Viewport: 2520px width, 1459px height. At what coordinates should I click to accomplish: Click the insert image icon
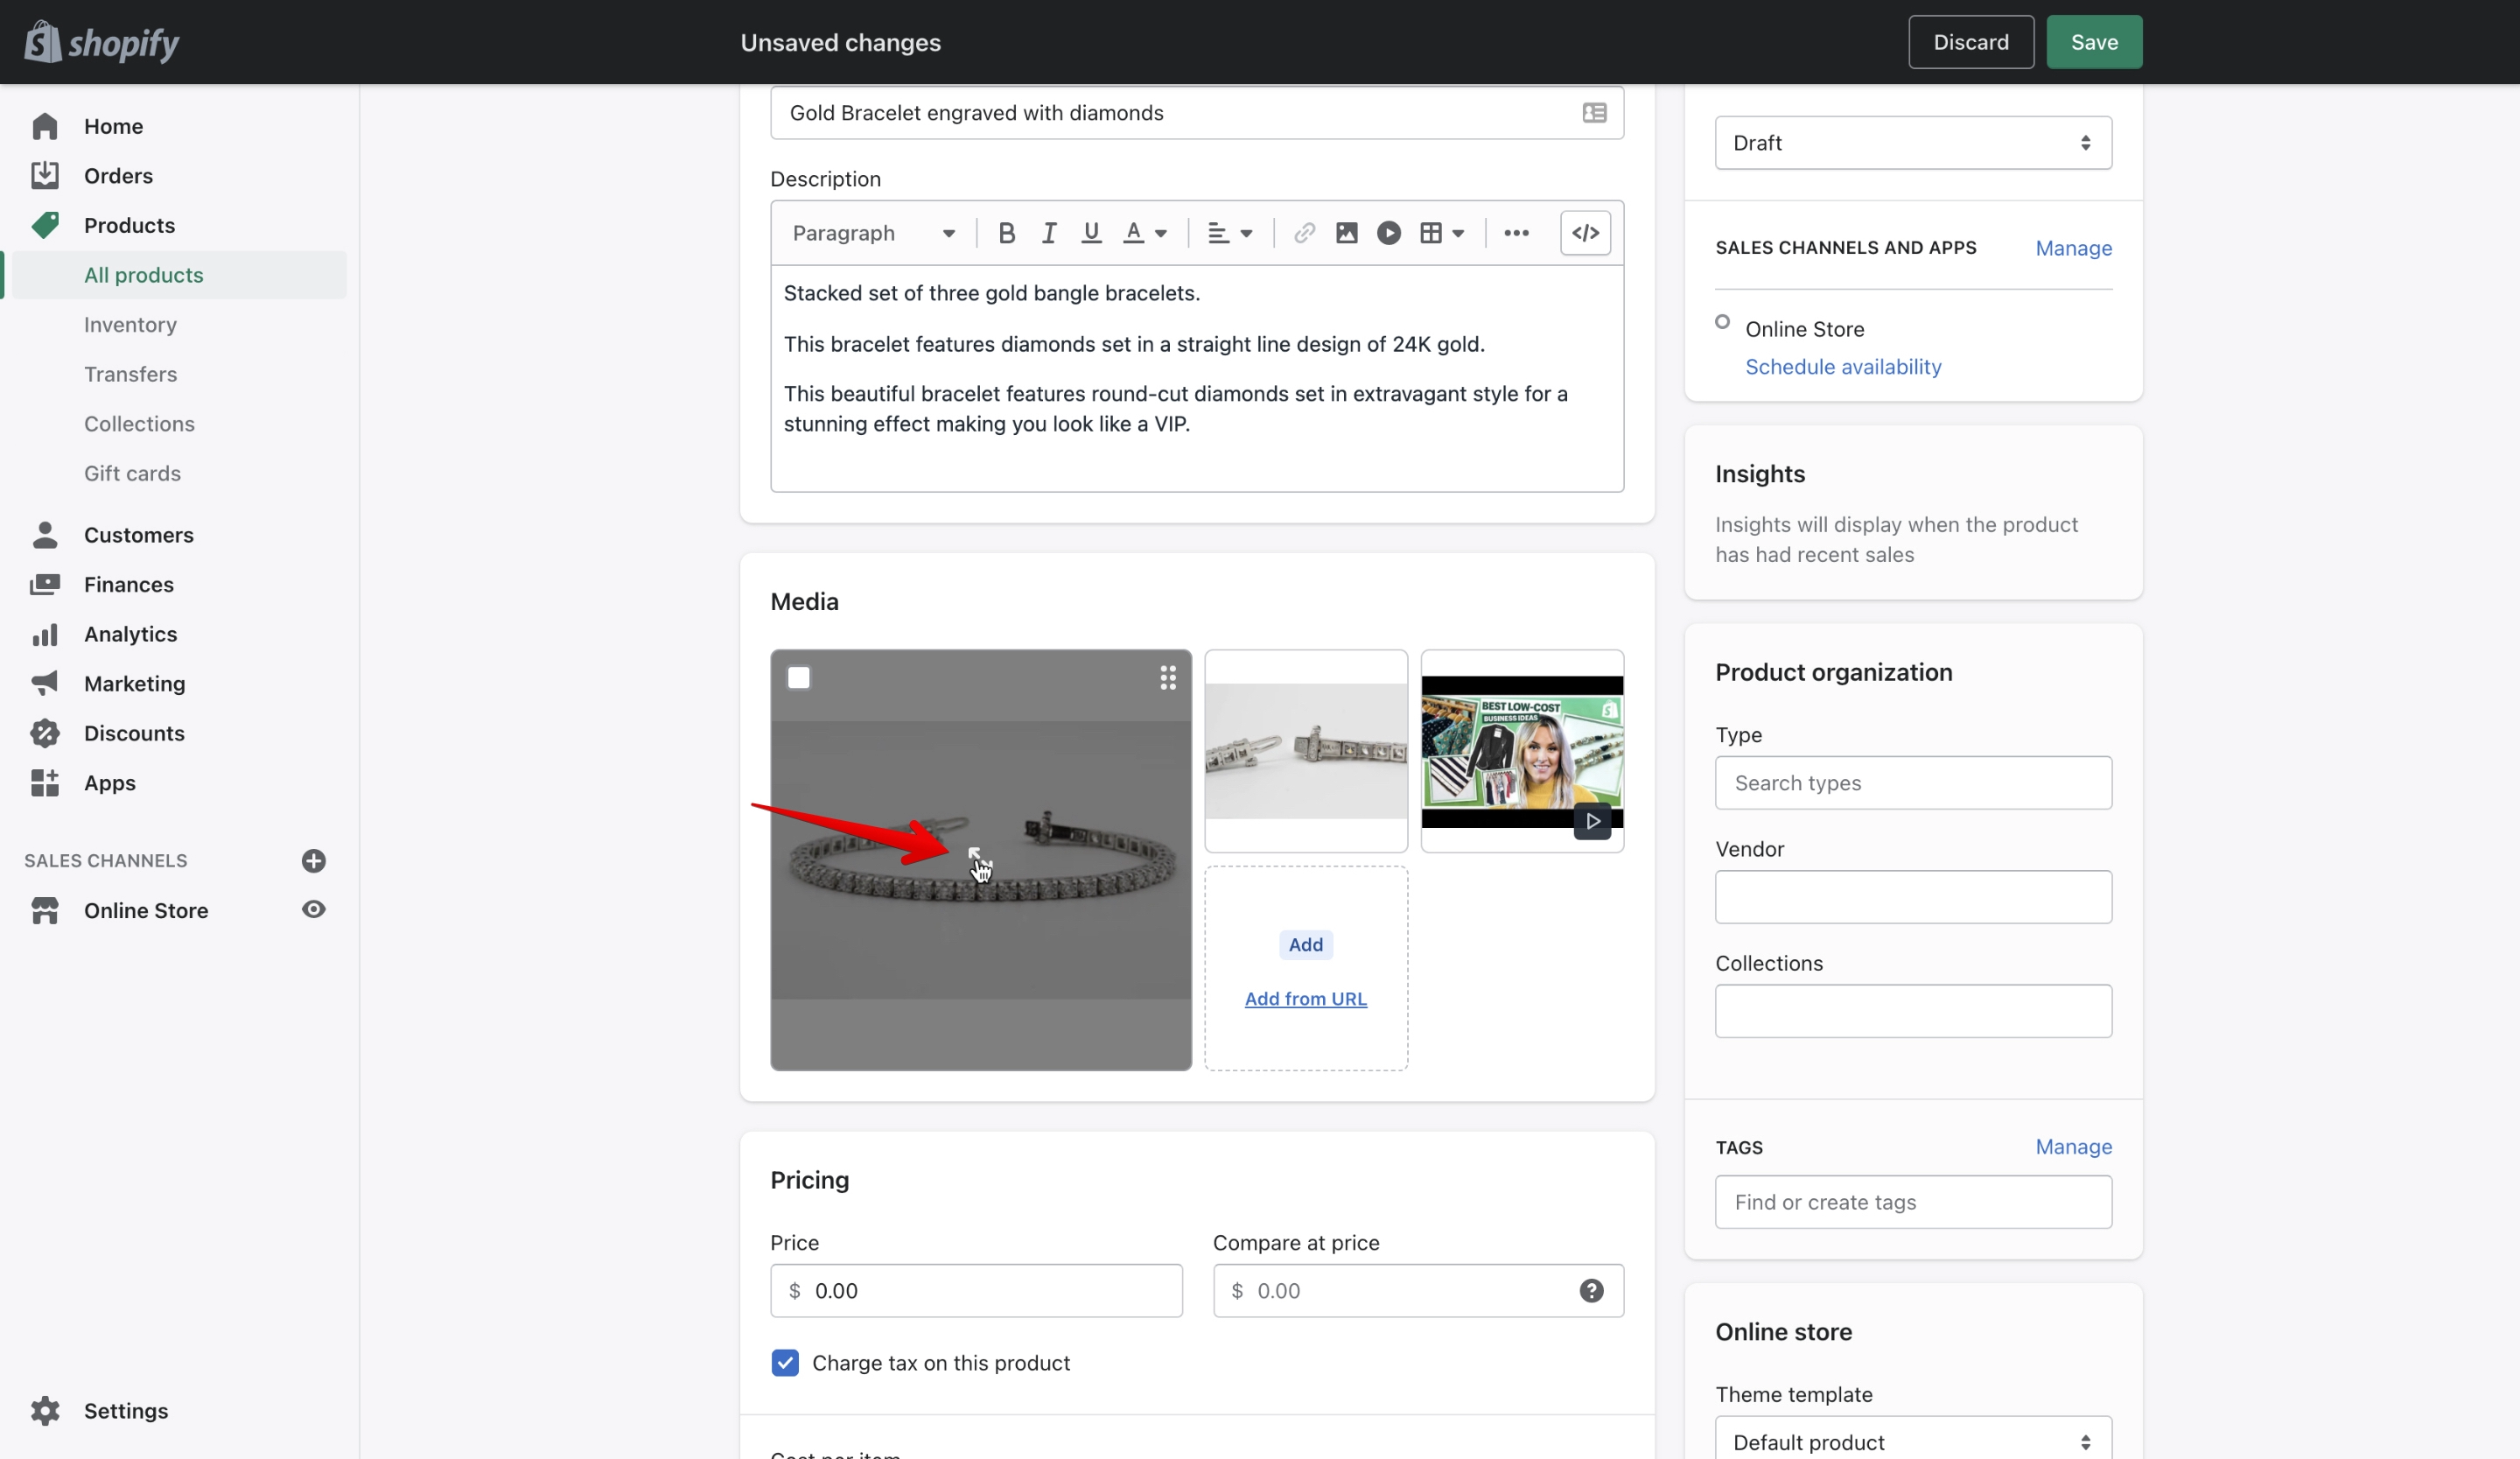click(1346, 233)
